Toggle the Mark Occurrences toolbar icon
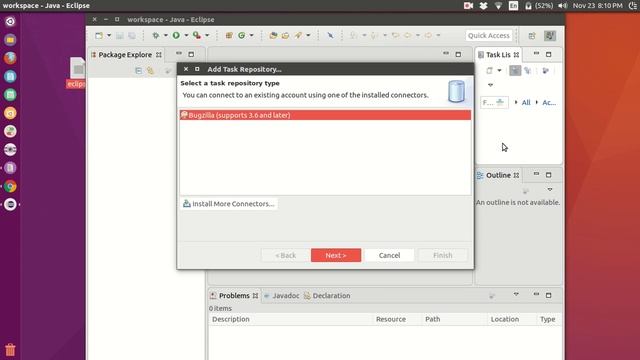This screenshot has height=360, width=640. 330,36
